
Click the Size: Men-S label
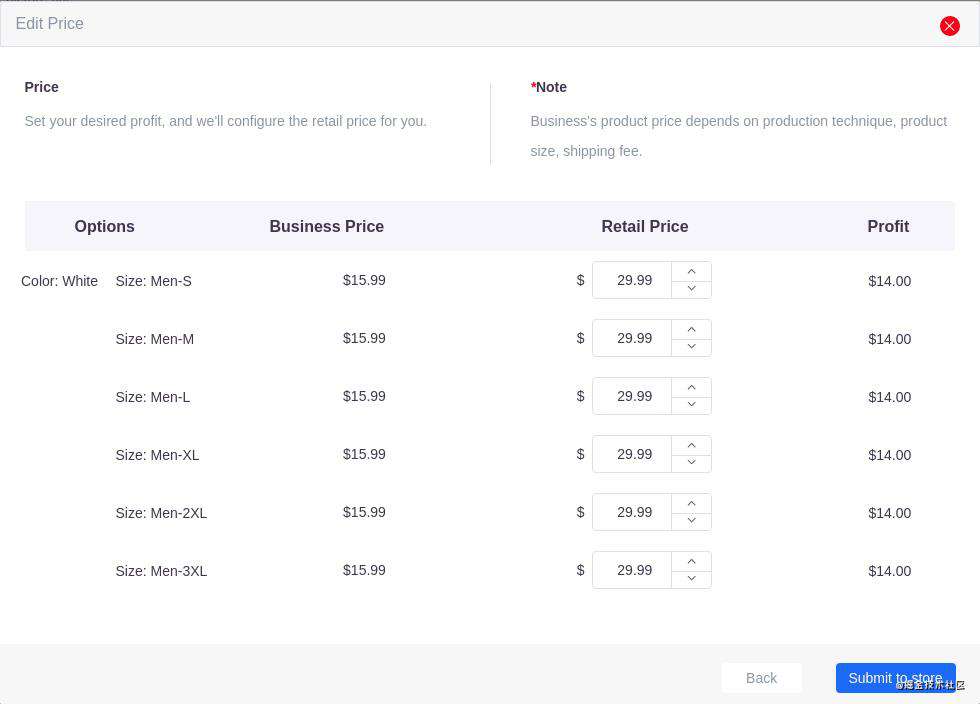click(154, 281)
